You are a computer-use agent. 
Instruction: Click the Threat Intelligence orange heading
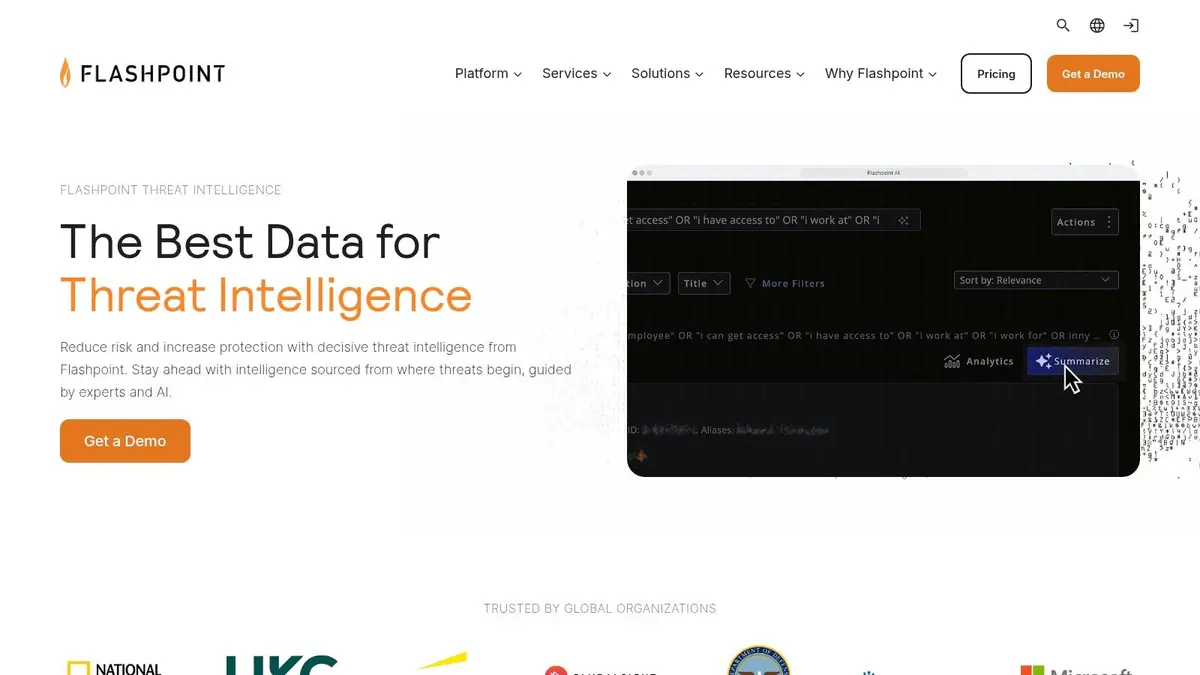tap(266, 295)
